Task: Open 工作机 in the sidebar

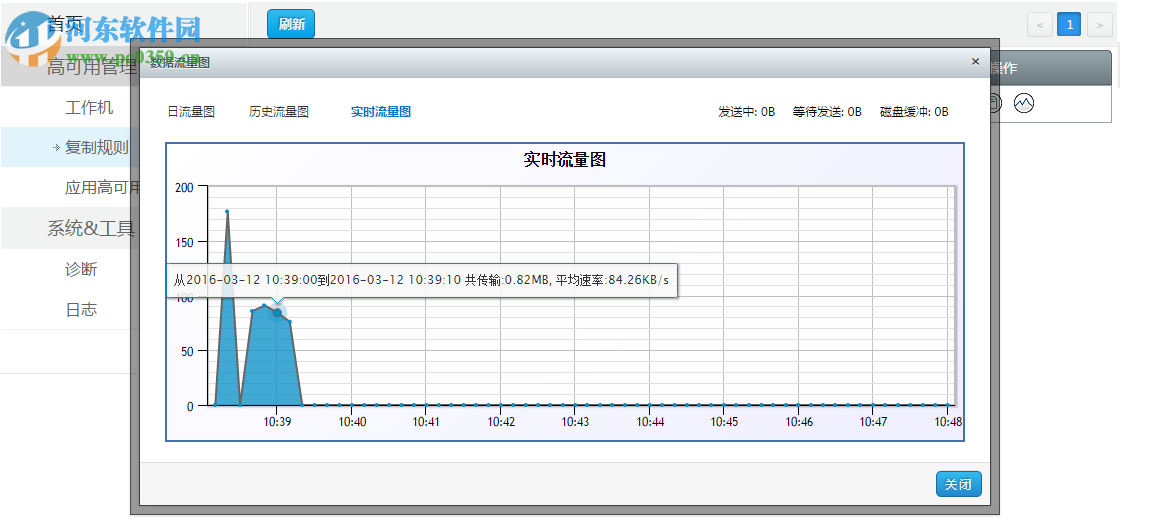Action: [89, 107]
